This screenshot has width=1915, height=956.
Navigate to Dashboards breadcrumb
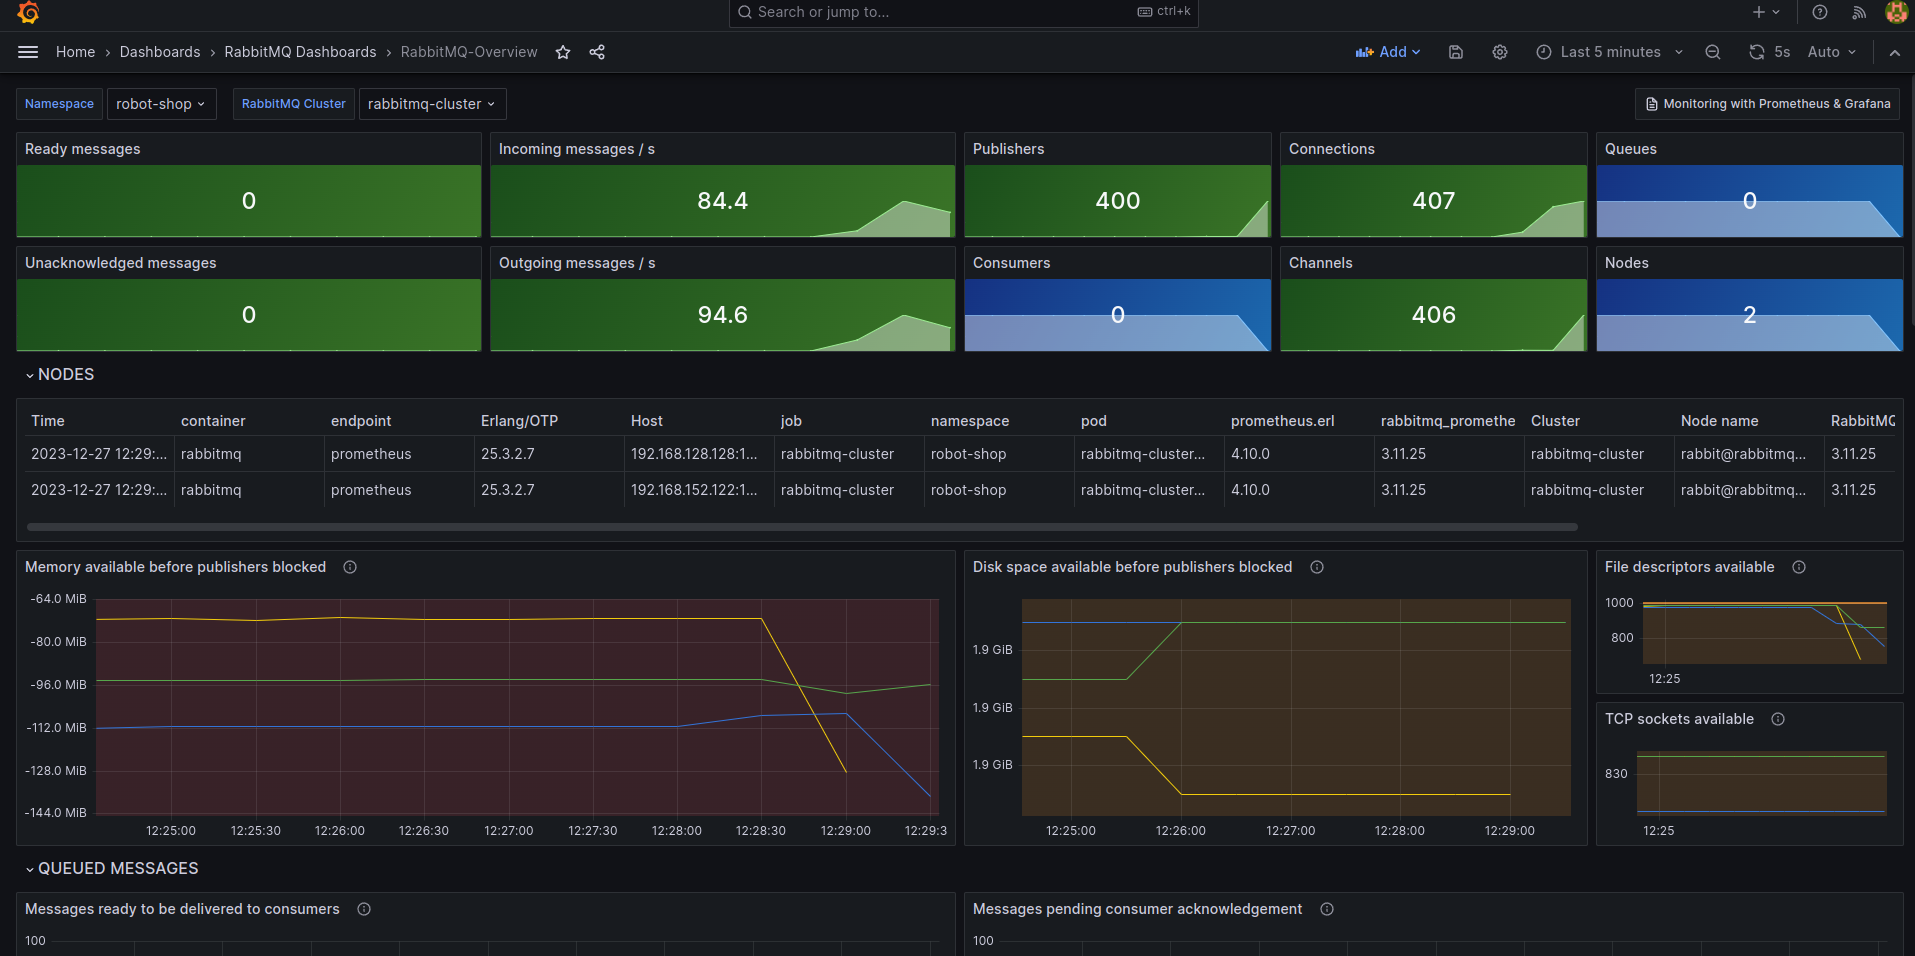[160, 52]
